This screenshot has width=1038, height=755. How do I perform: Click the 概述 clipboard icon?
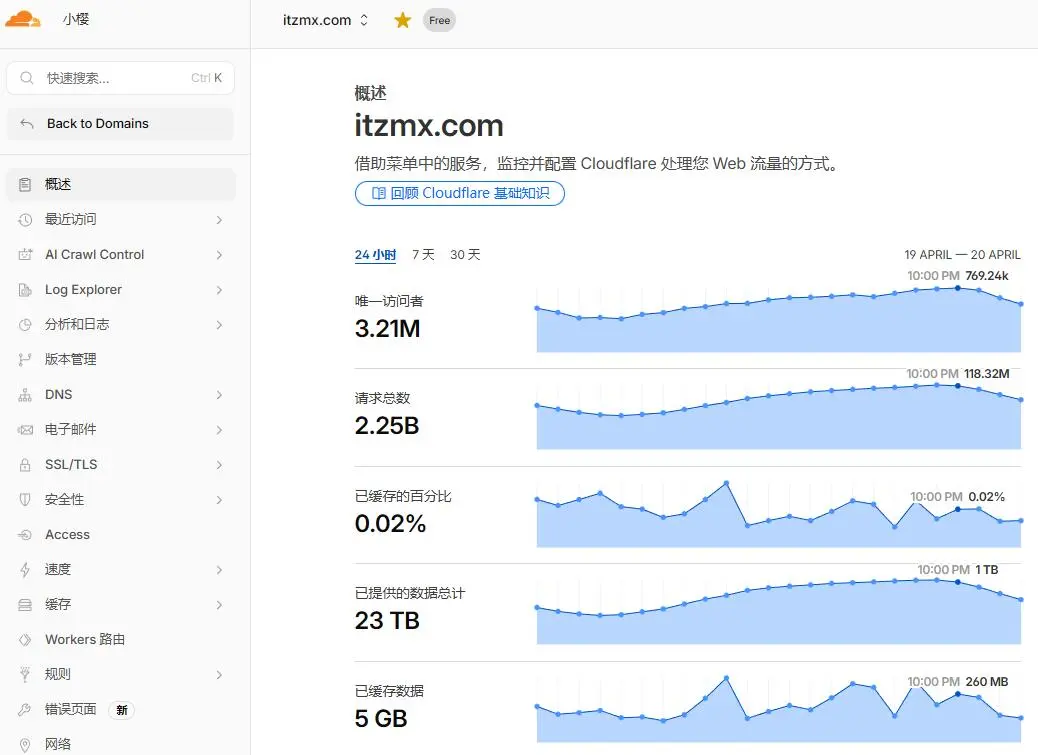[24, 185]
